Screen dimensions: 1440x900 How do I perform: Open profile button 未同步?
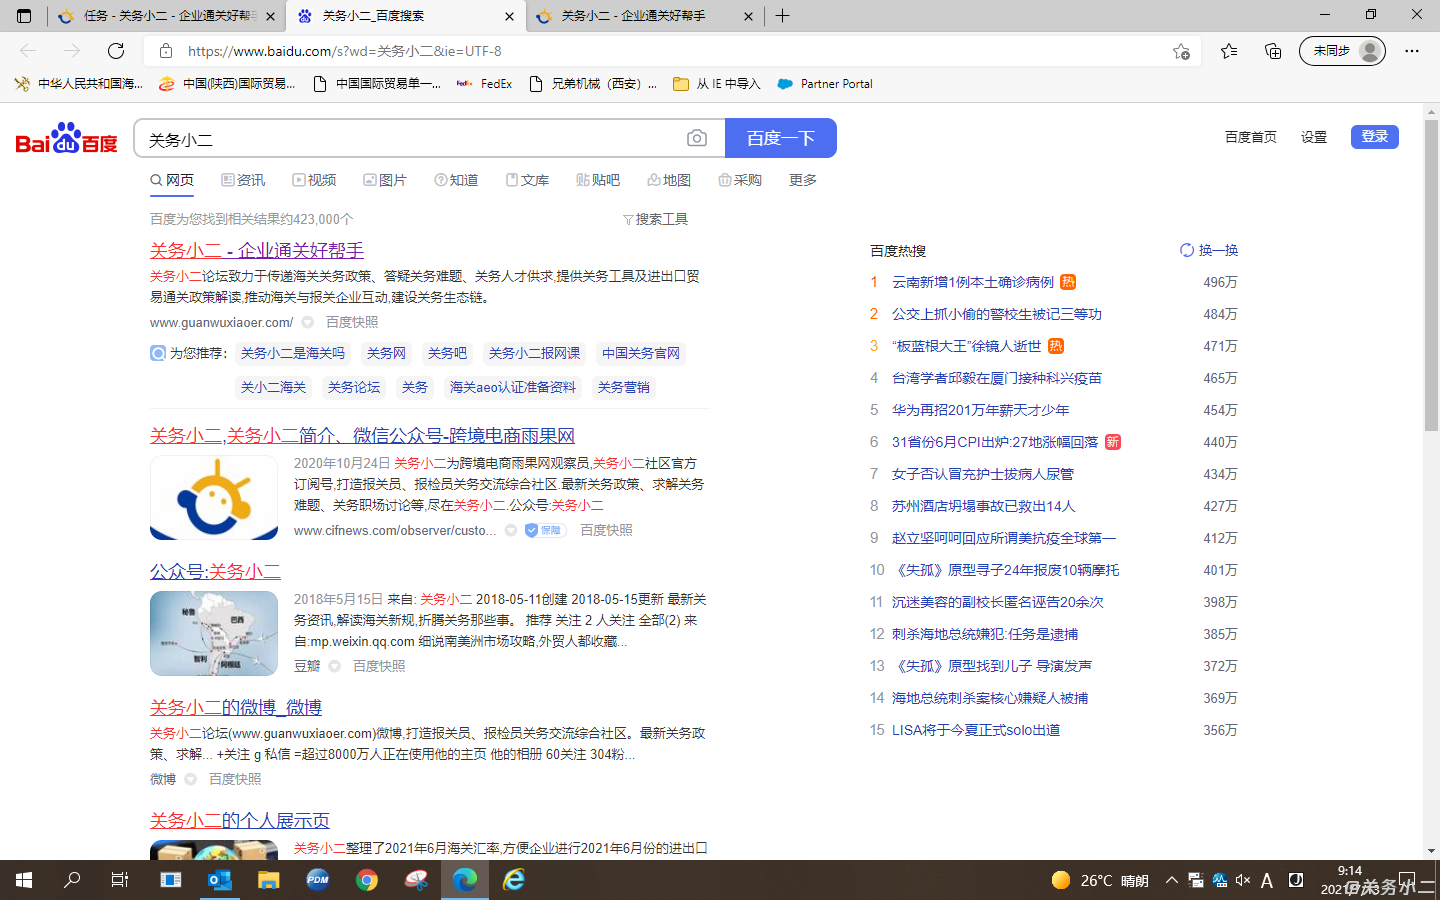pos(1342,51)
